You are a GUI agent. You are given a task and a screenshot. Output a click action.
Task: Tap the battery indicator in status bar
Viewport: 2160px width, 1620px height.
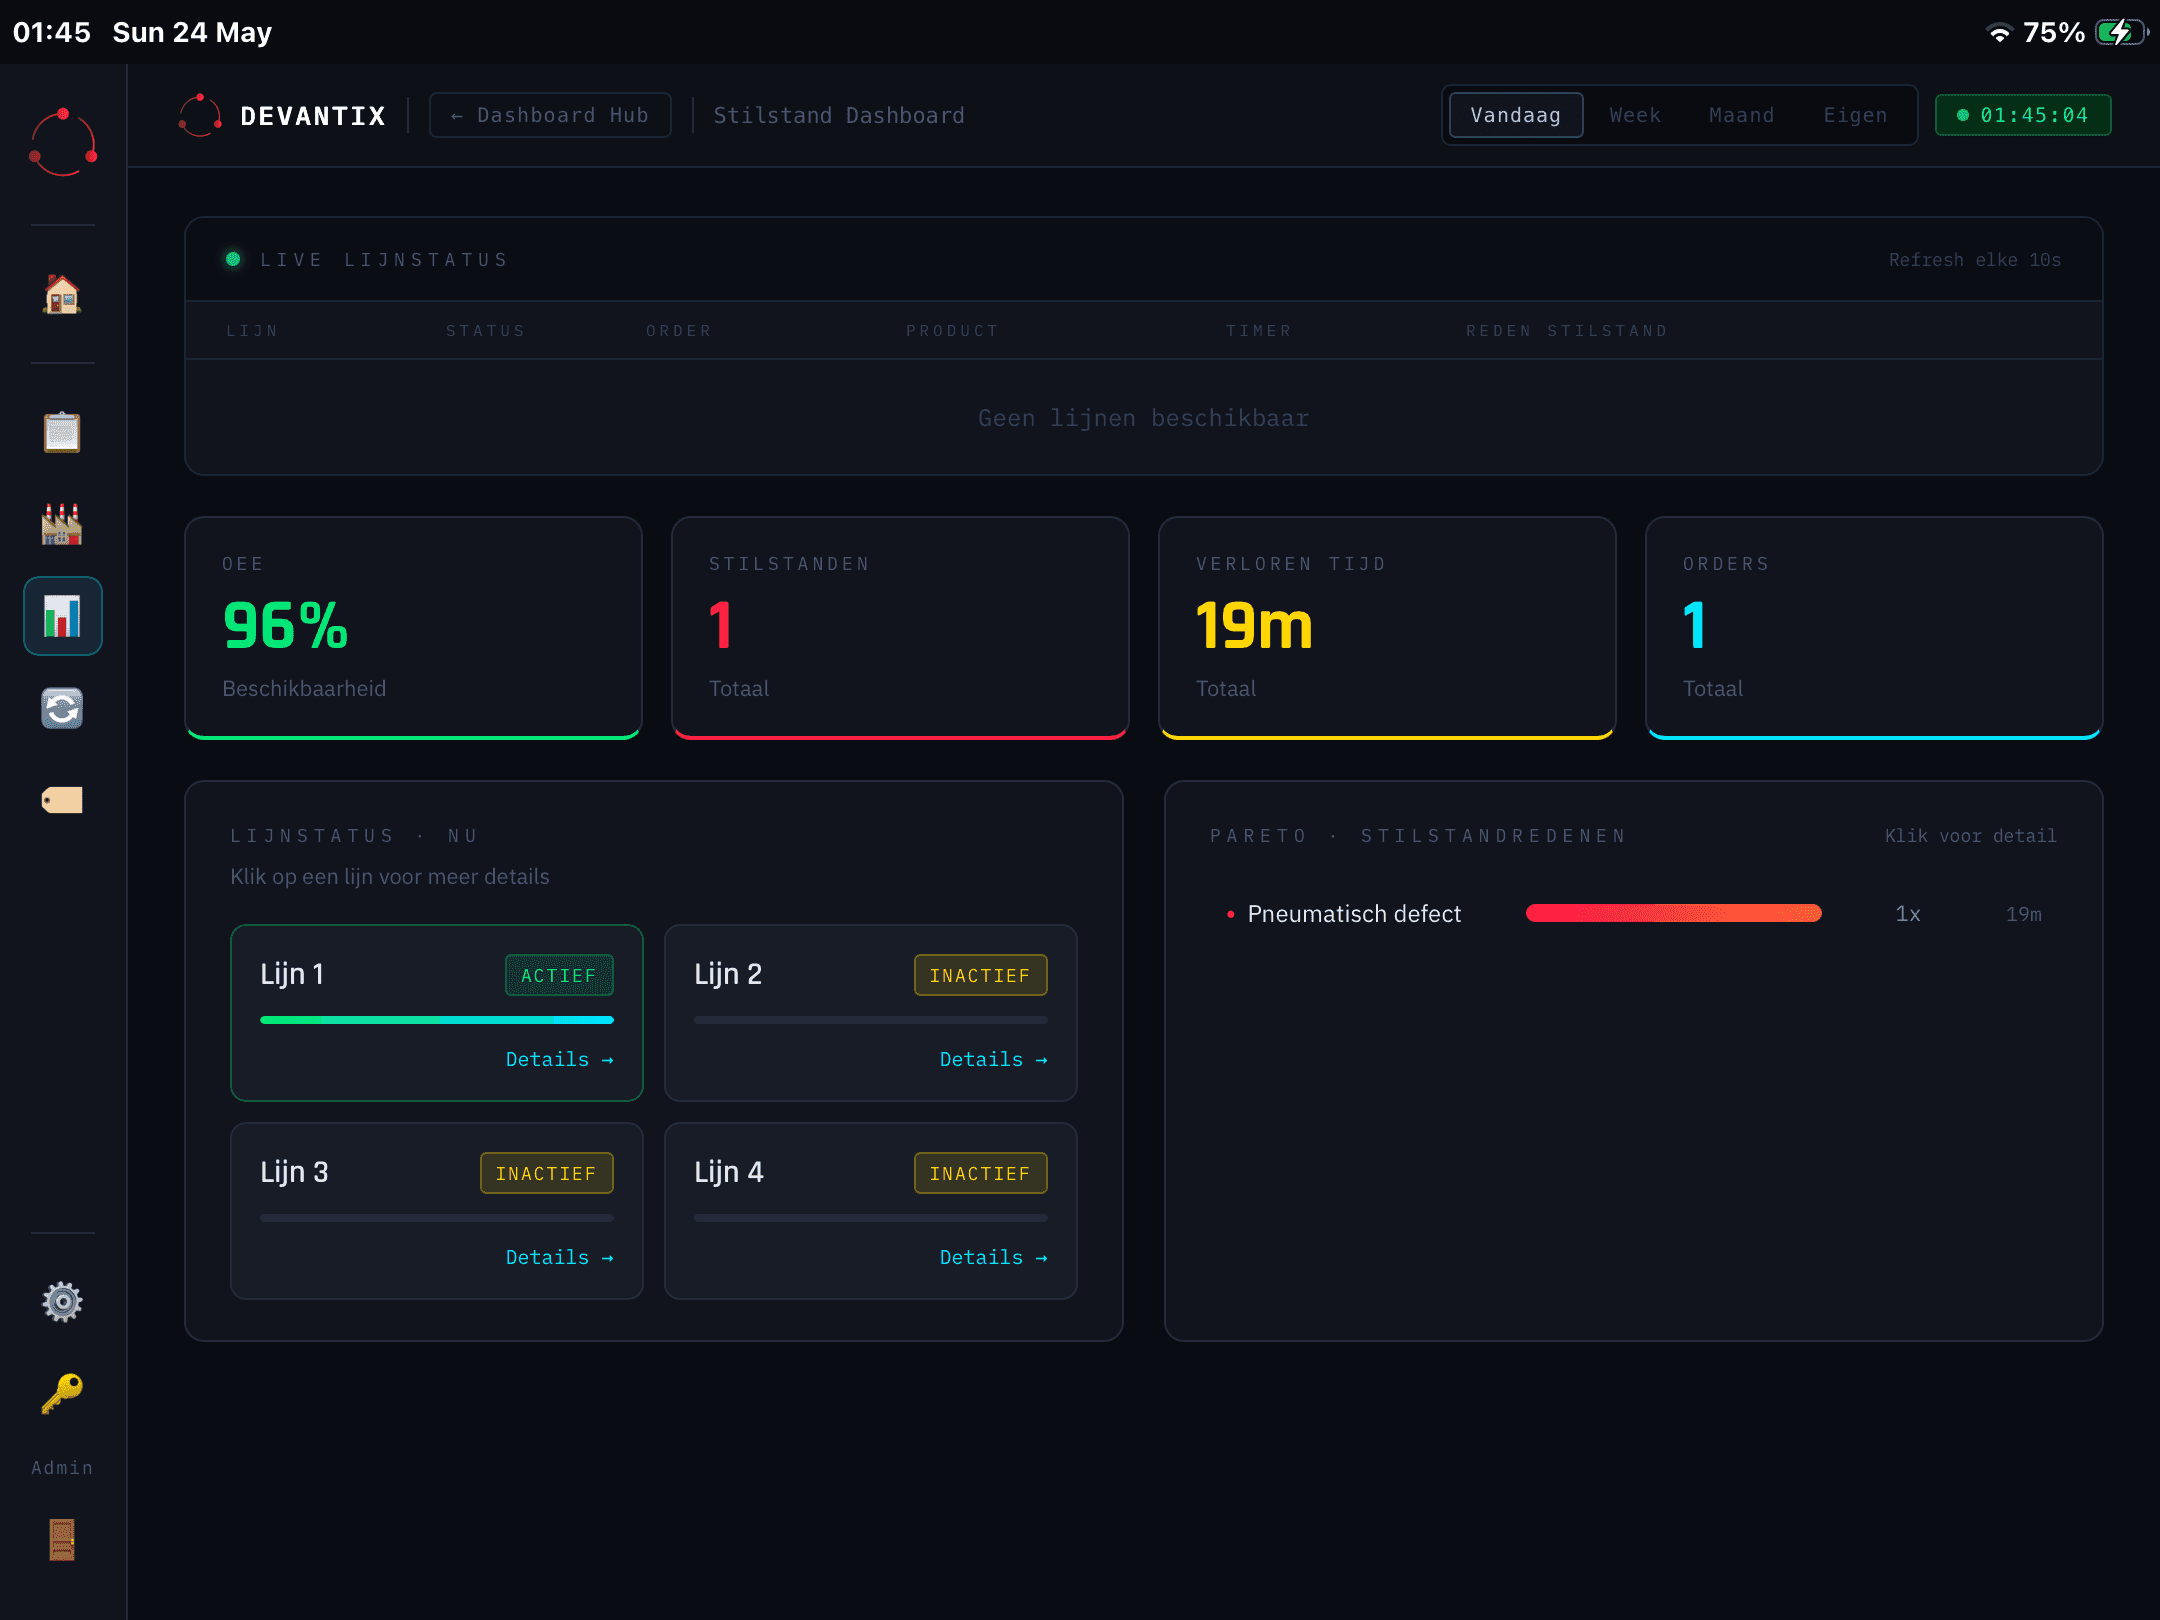pyautogui.click(x=2120, y=32)
